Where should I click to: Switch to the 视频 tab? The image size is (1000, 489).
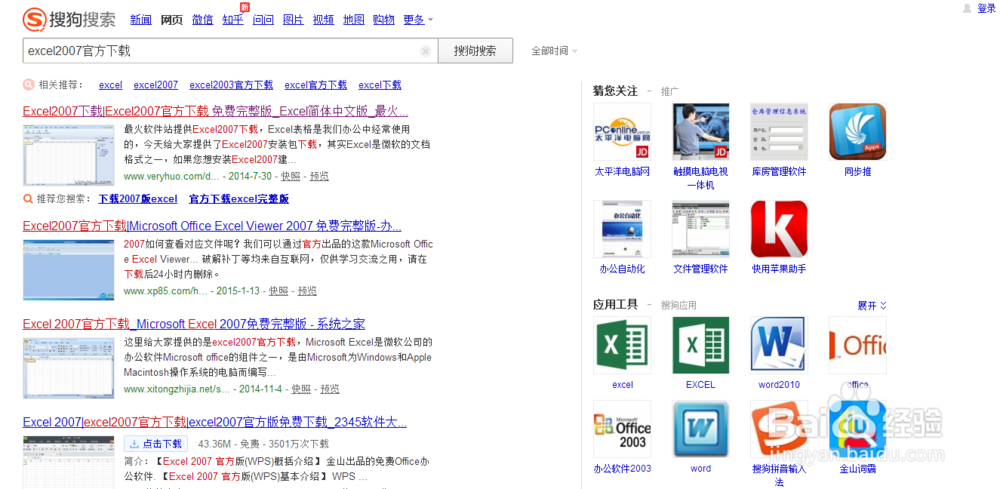pyautogui.click(x=323, y=20)
